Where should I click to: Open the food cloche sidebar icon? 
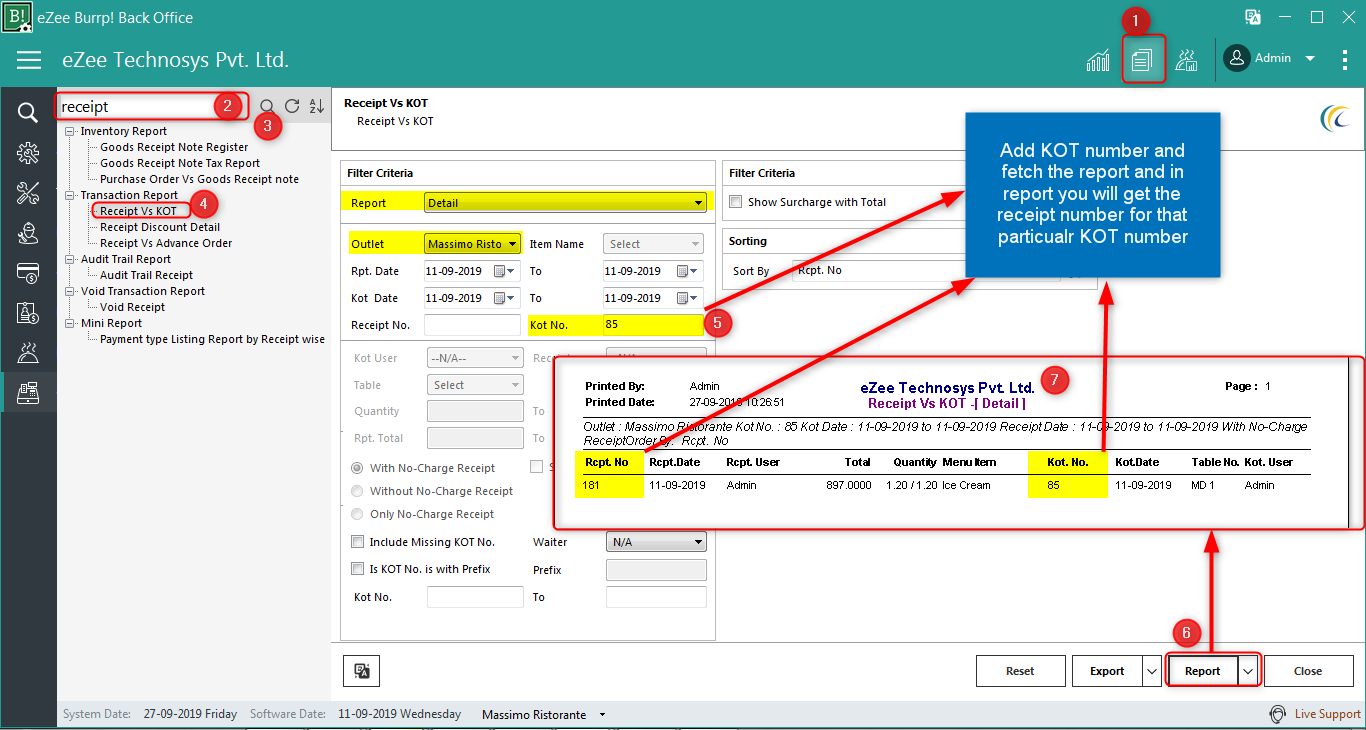28,352
